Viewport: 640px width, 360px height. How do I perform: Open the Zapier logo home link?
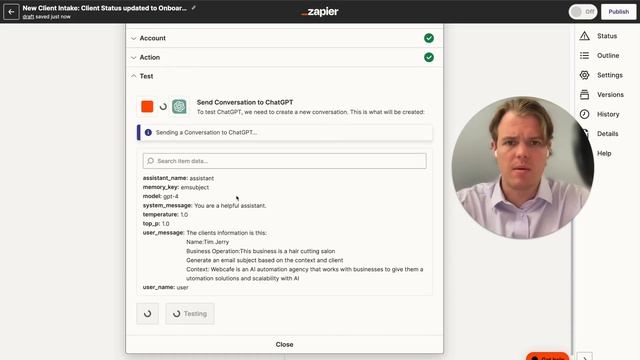320,12
